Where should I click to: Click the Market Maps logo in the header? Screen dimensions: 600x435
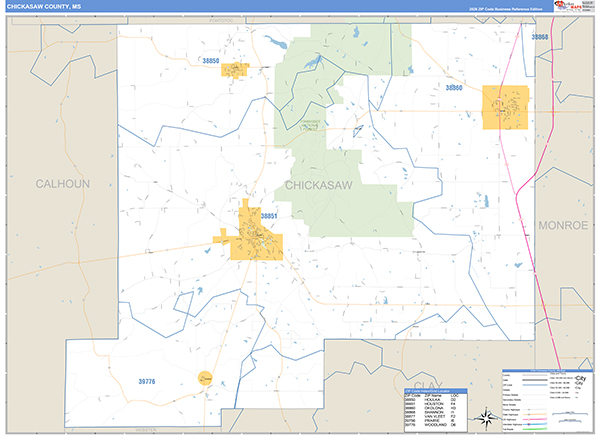[568, 6]
